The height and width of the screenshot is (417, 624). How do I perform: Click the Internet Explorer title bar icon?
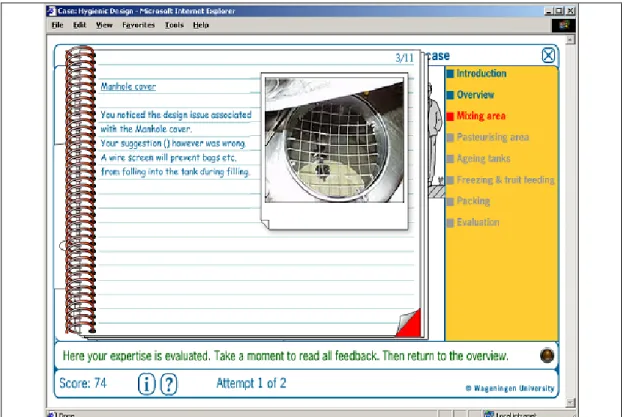pos(51,11)
